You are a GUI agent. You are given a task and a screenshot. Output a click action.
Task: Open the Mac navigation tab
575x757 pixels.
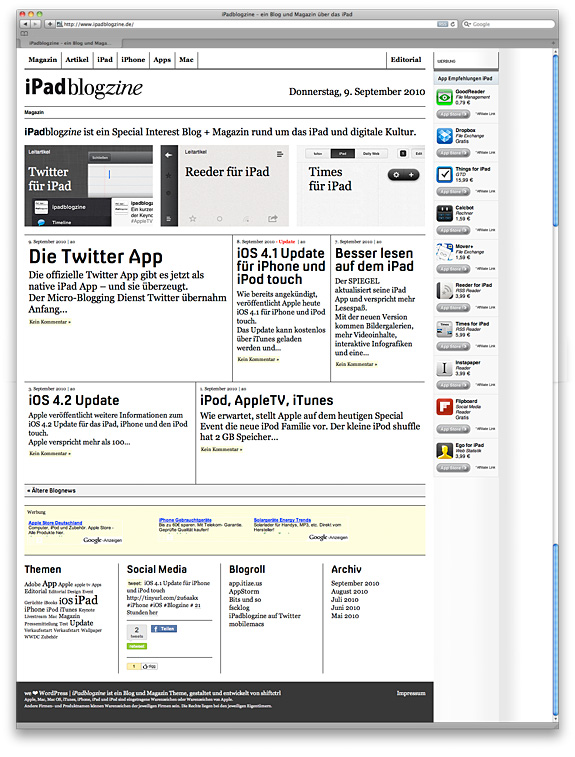(186, 60)
